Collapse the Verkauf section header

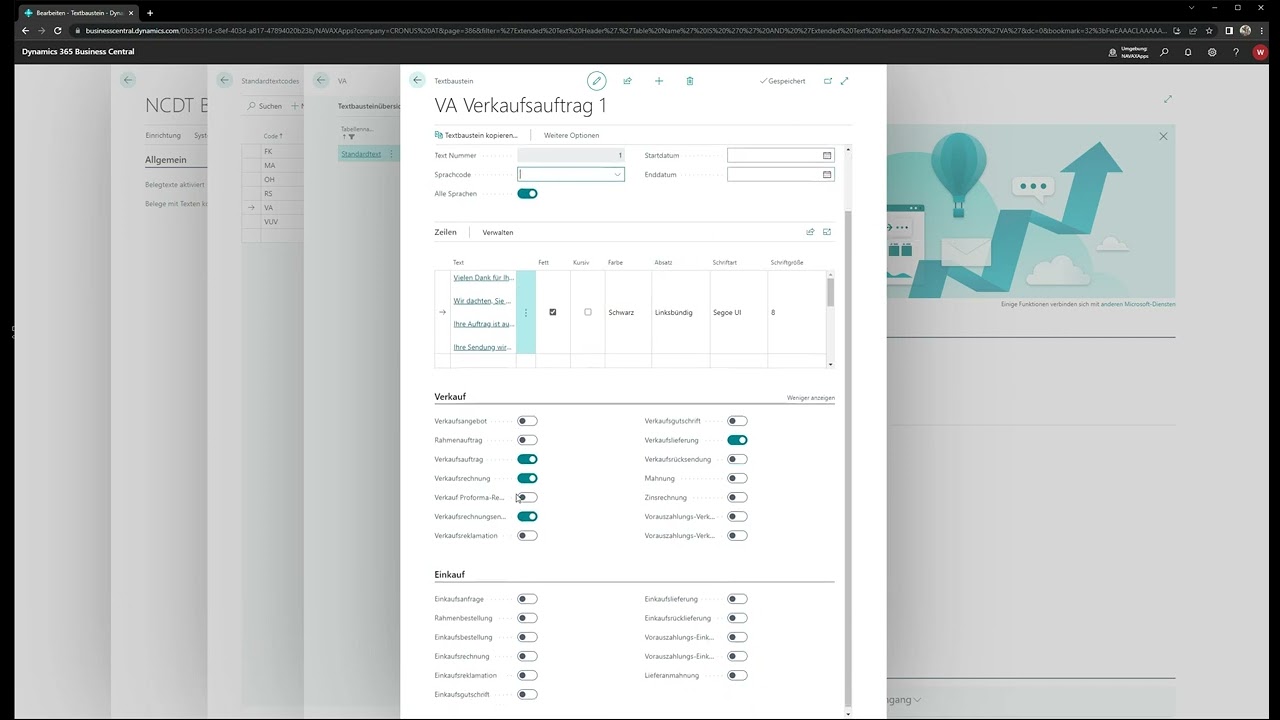[x=450, y=397]
